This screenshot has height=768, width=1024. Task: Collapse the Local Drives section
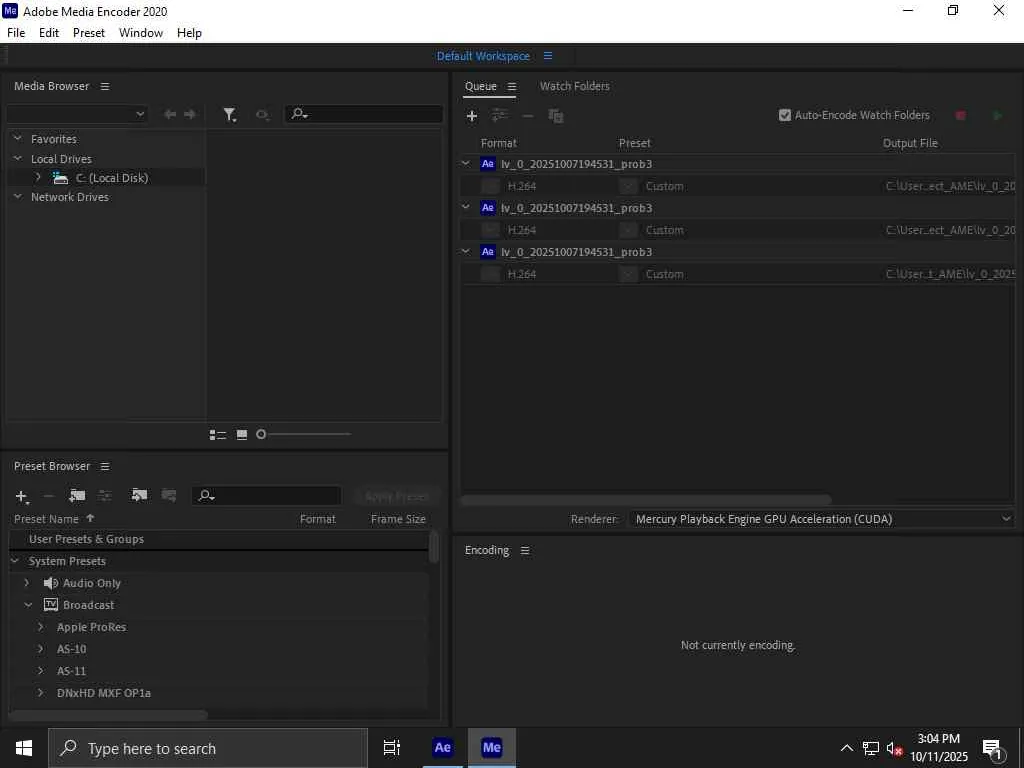point(18,158)
